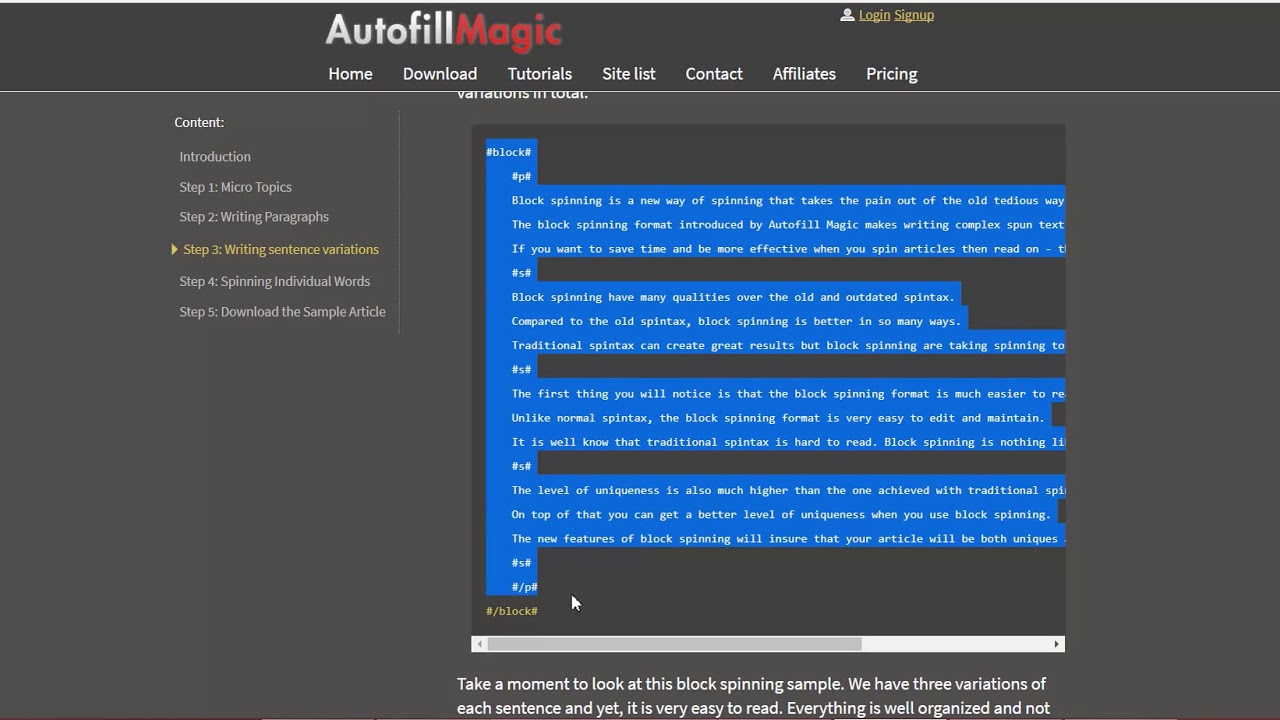Click 'The level of uniqueness' line
Image resolution: width=1280 pixels, height=720 pixels.
pos(788,490)
